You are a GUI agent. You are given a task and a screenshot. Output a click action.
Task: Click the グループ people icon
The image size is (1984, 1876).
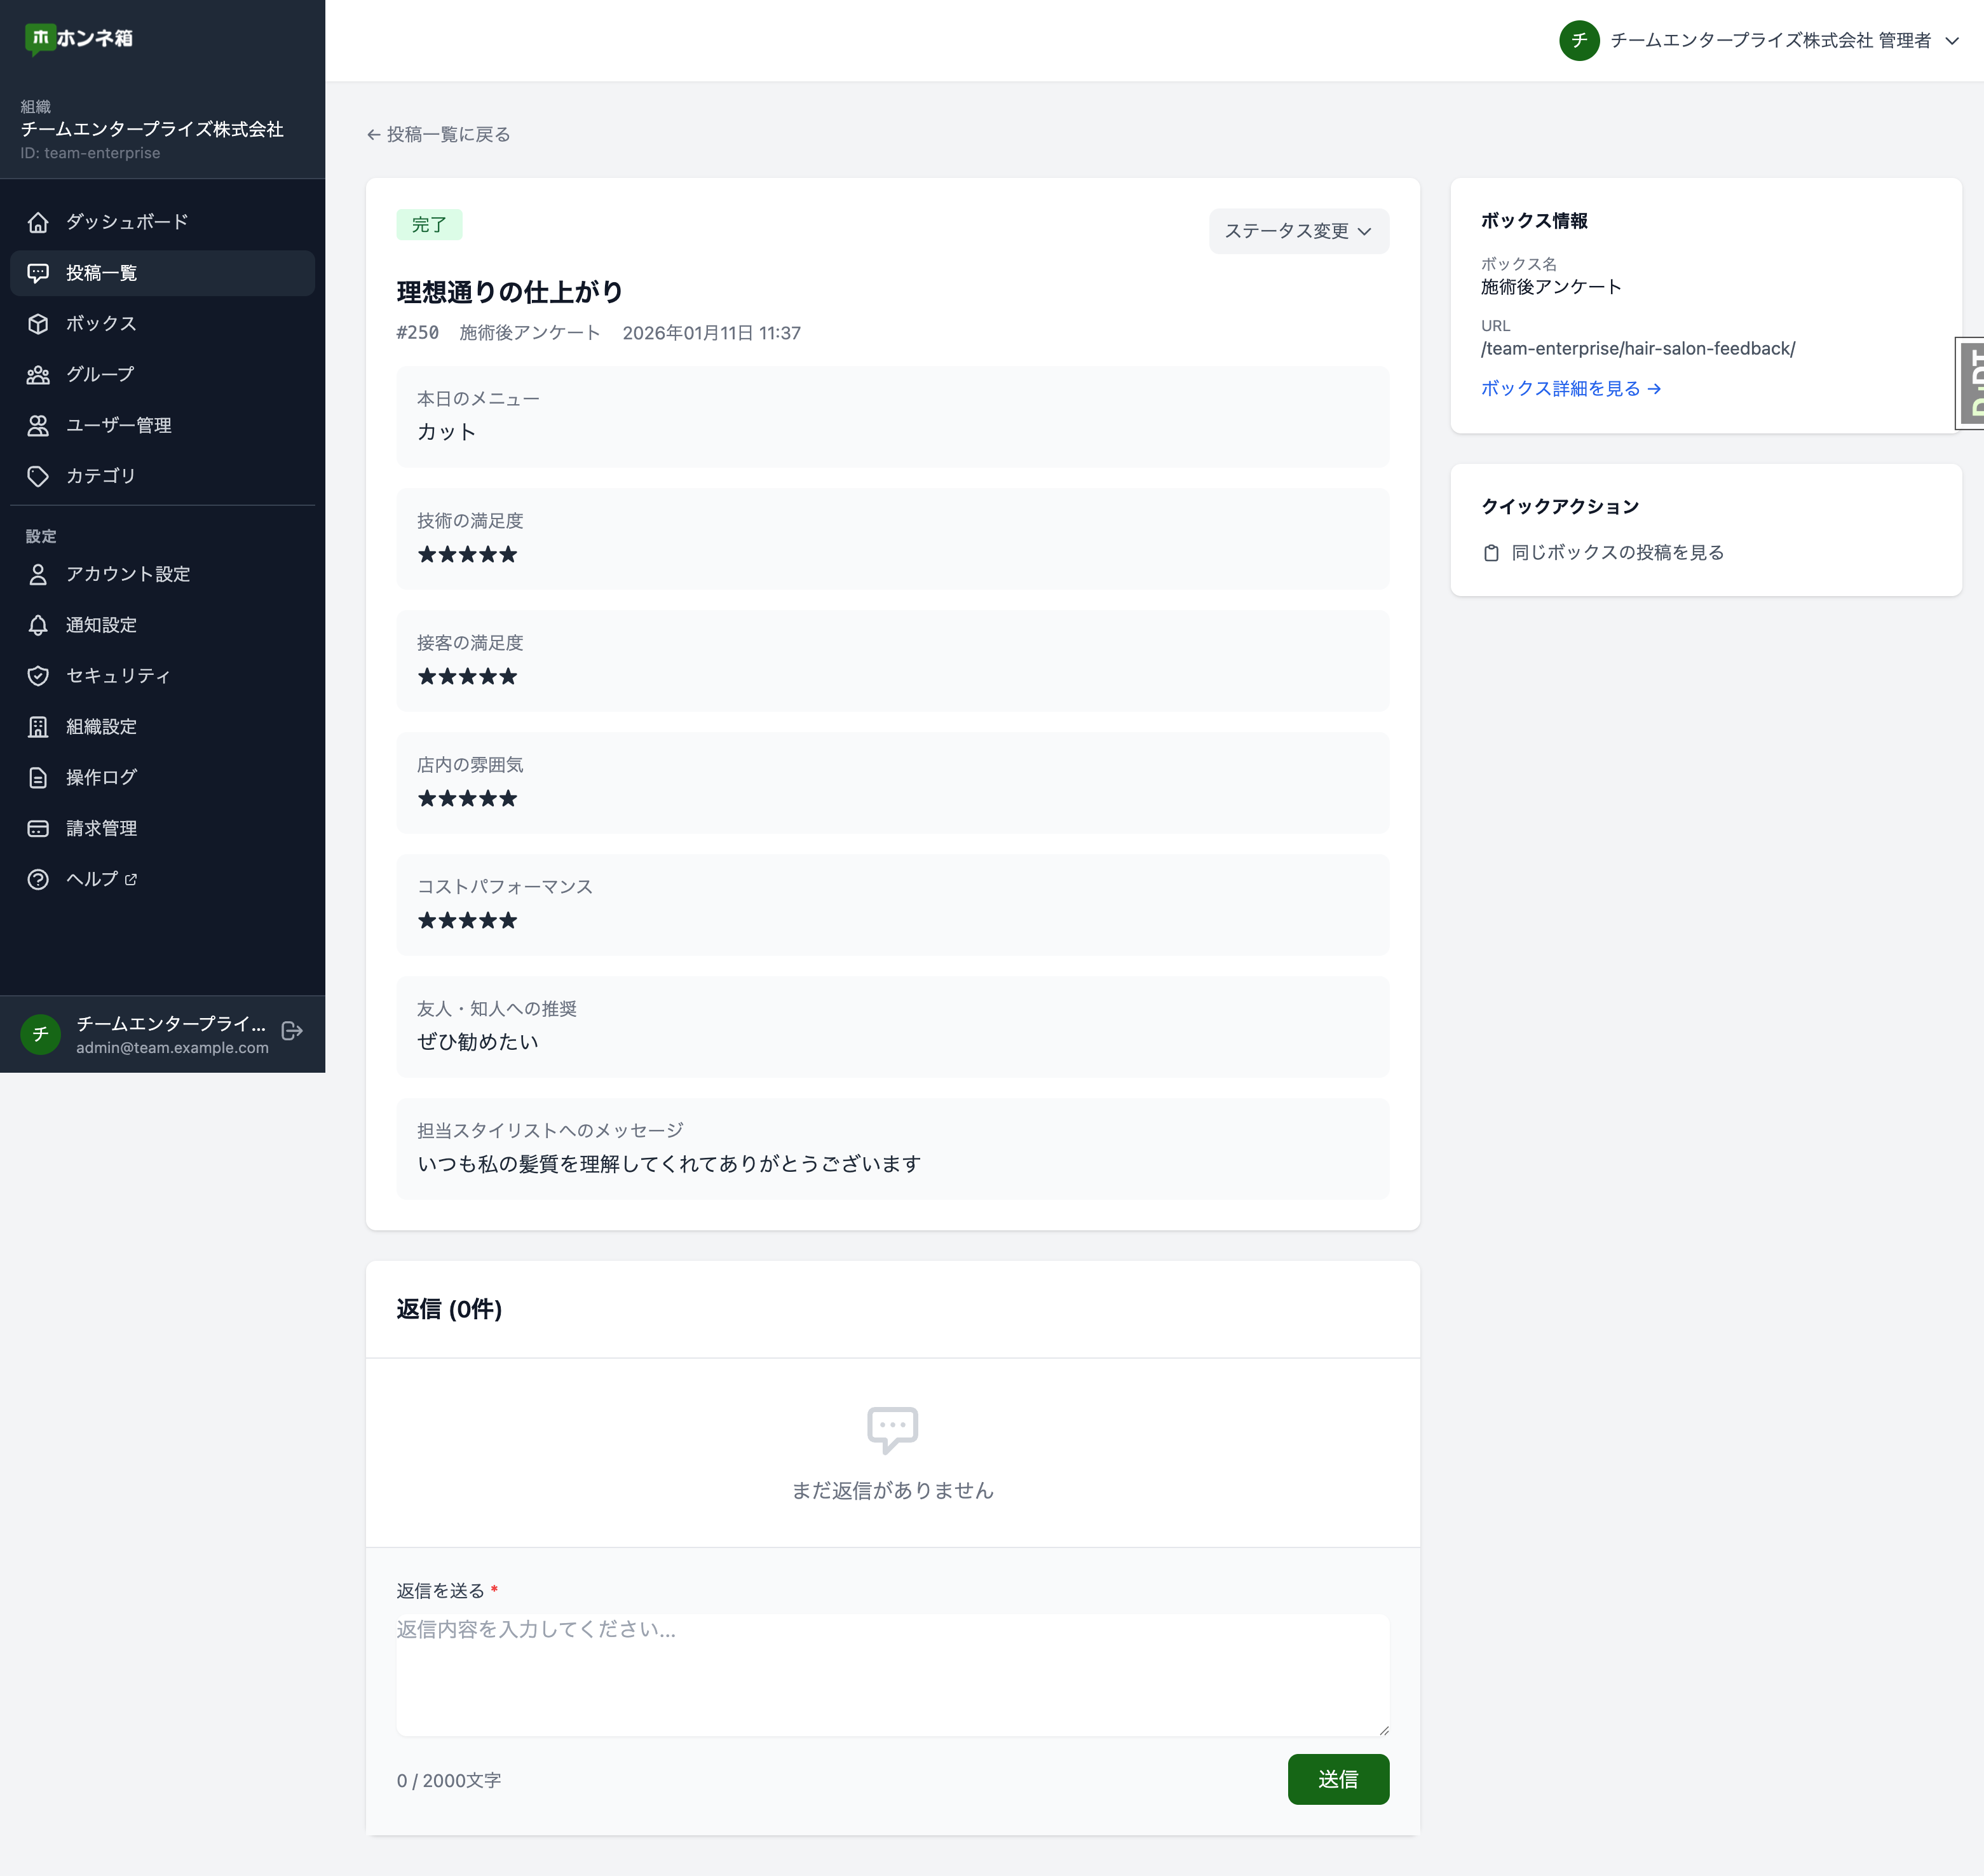38,375
